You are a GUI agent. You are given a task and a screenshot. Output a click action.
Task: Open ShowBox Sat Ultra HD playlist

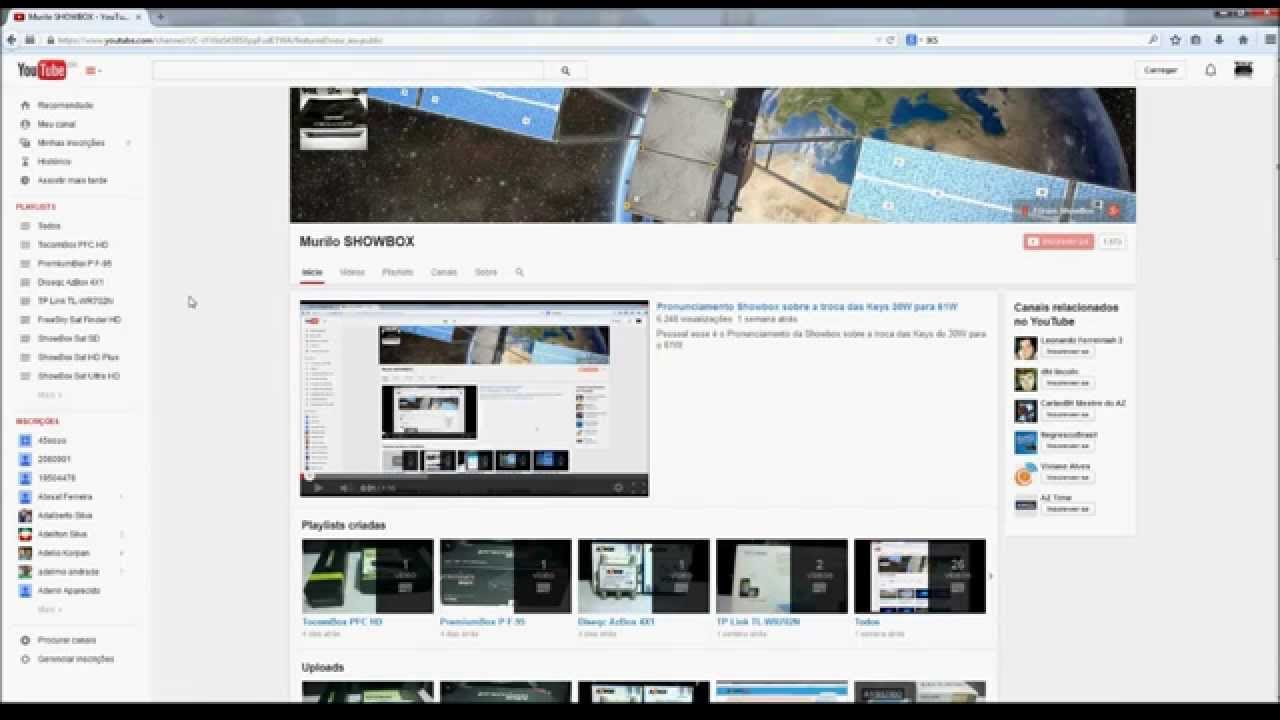tap(78, 376)
